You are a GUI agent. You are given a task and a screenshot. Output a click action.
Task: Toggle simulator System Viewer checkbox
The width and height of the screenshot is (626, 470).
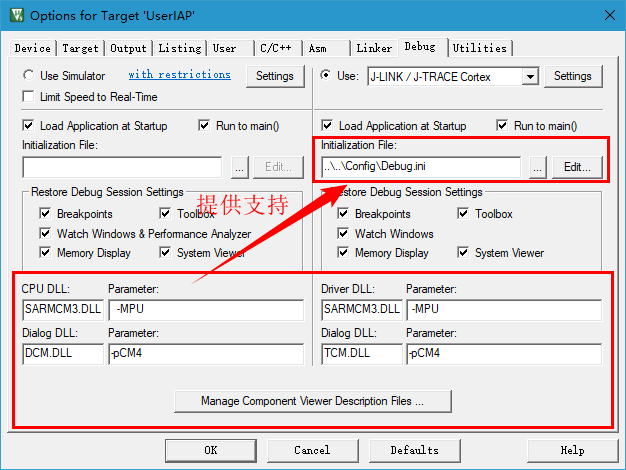pos(165,253)
